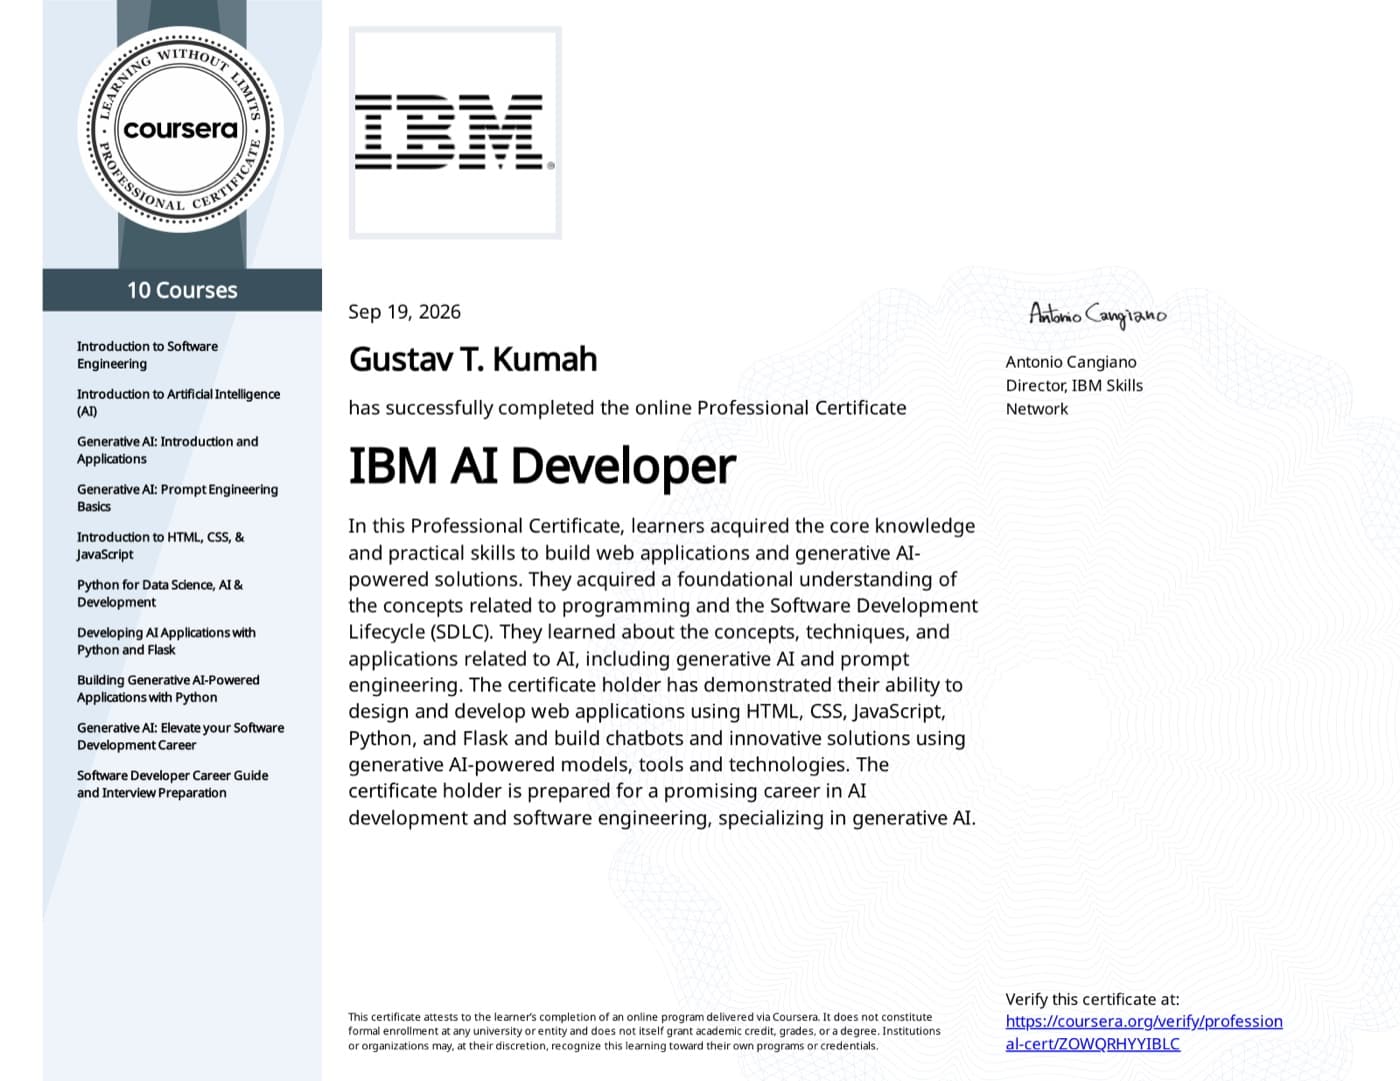Click the Coursera professional certificate seal

pos(181,129)
